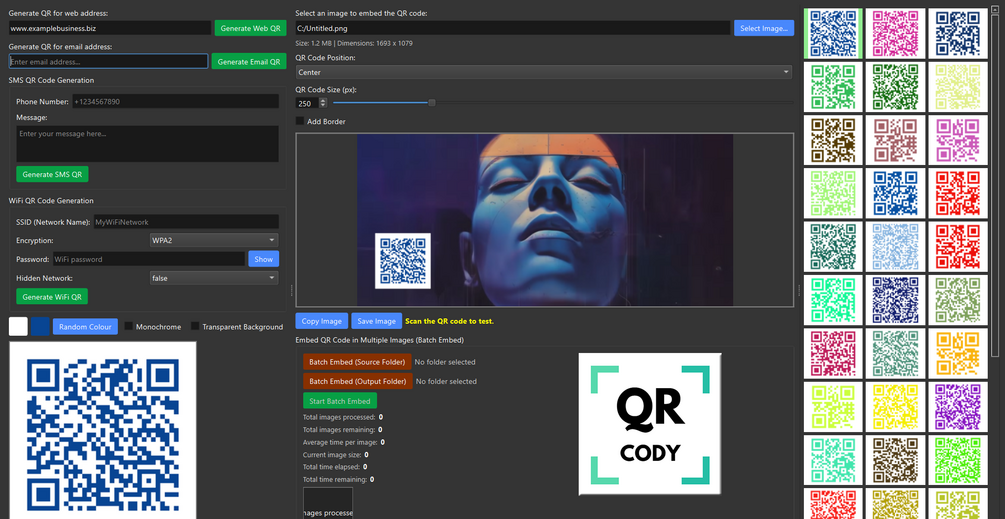Select the purple QR thumbnail
This screenshot has width=1005, height=519.
point(958,407)
